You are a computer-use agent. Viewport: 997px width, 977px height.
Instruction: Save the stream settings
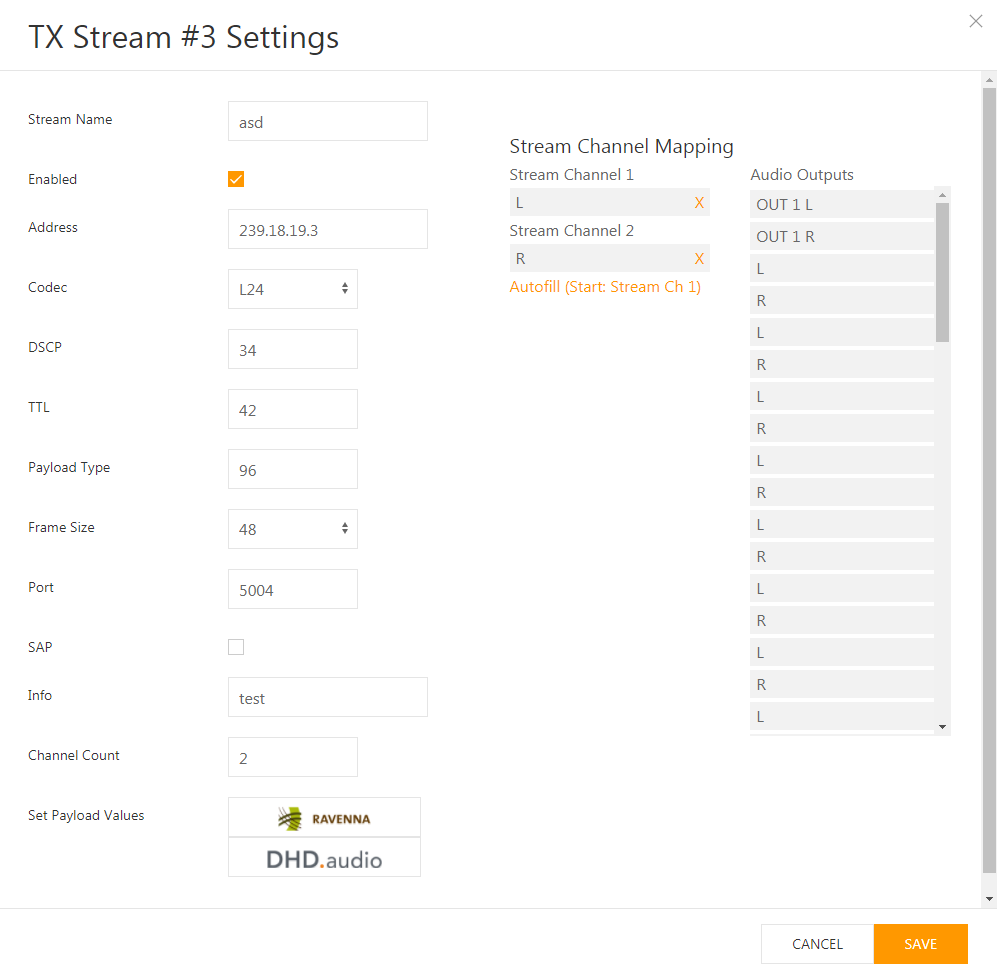point(921,944)
